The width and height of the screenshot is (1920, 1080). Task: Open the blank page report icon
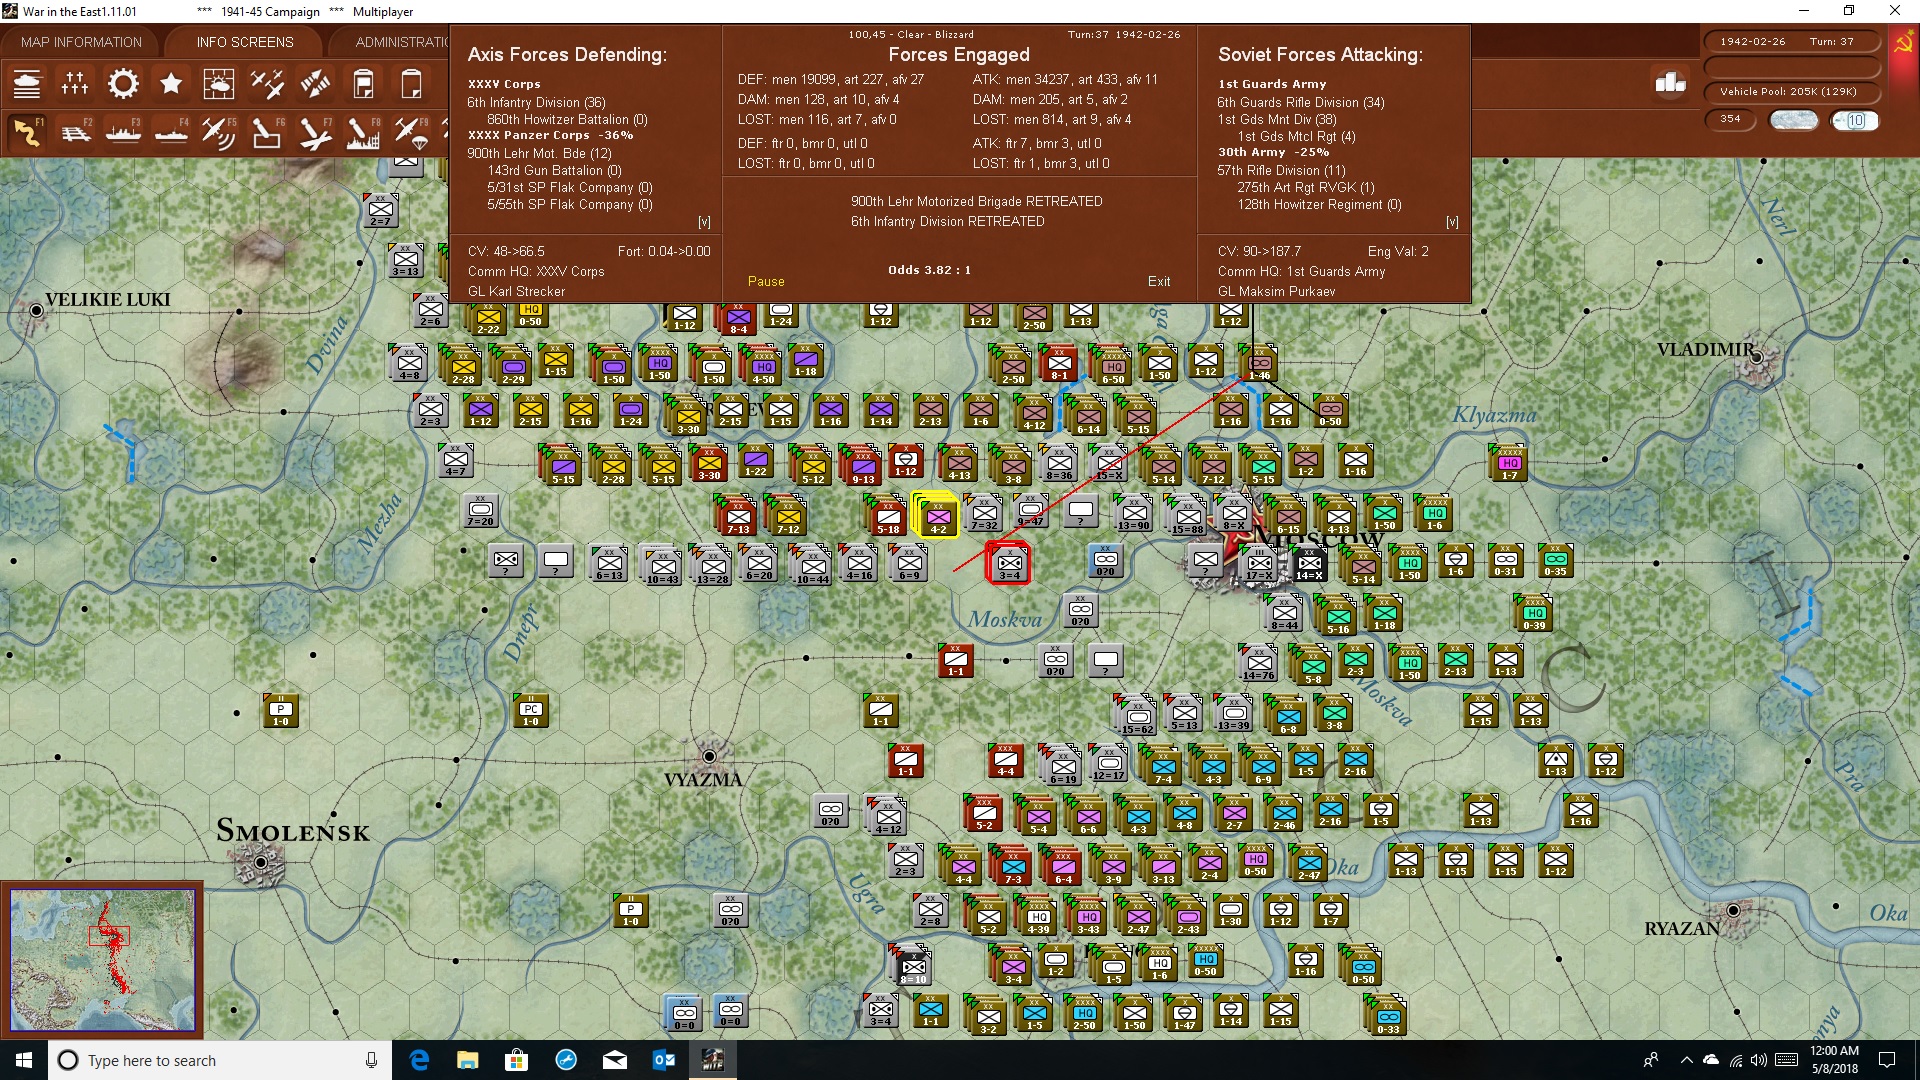(411, 84)
